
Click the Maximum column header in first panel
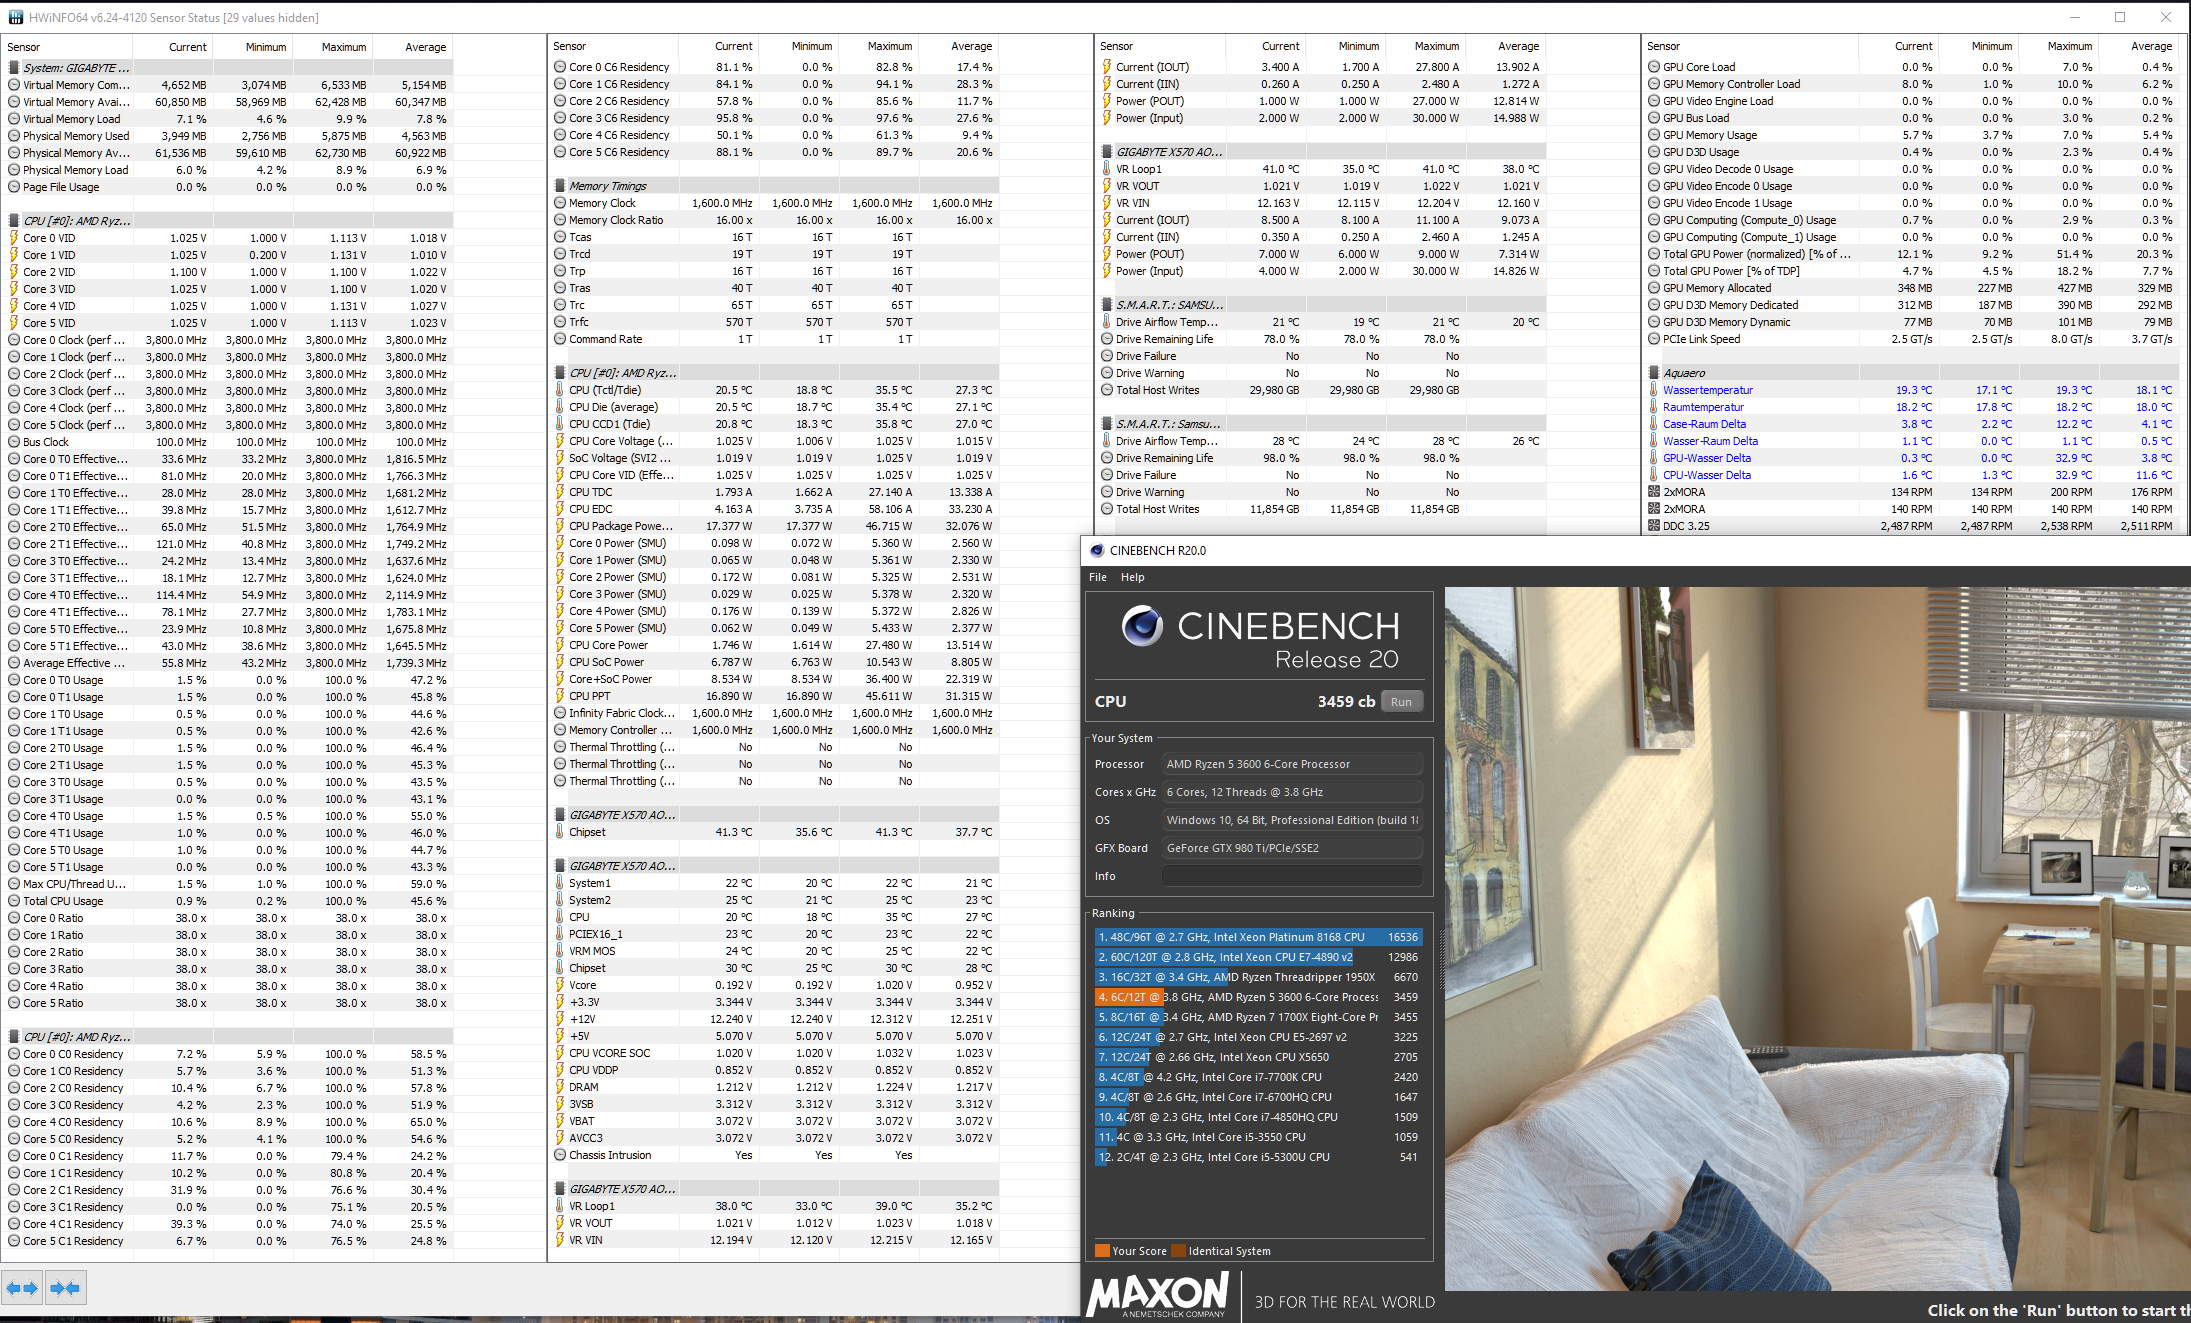(343, 47)
